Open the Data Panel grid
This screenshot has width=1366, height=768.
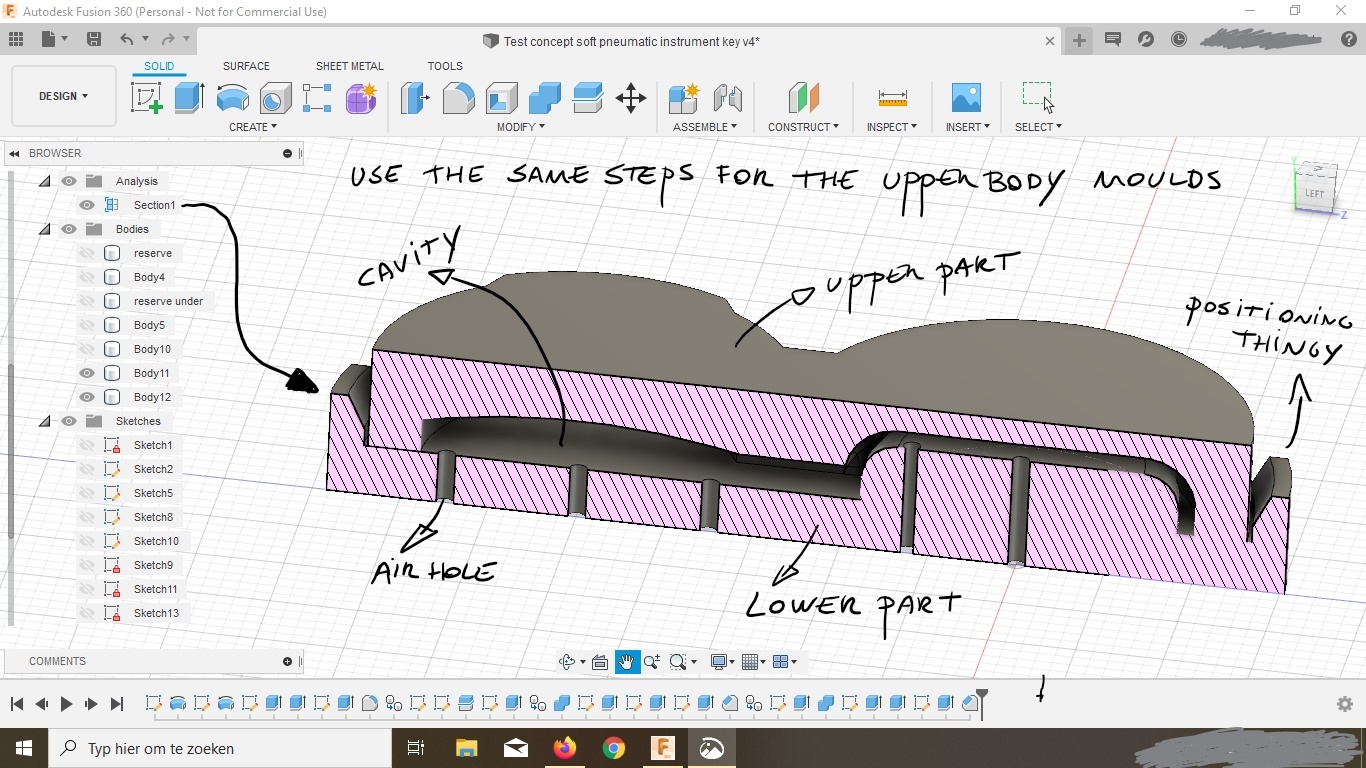16,39
